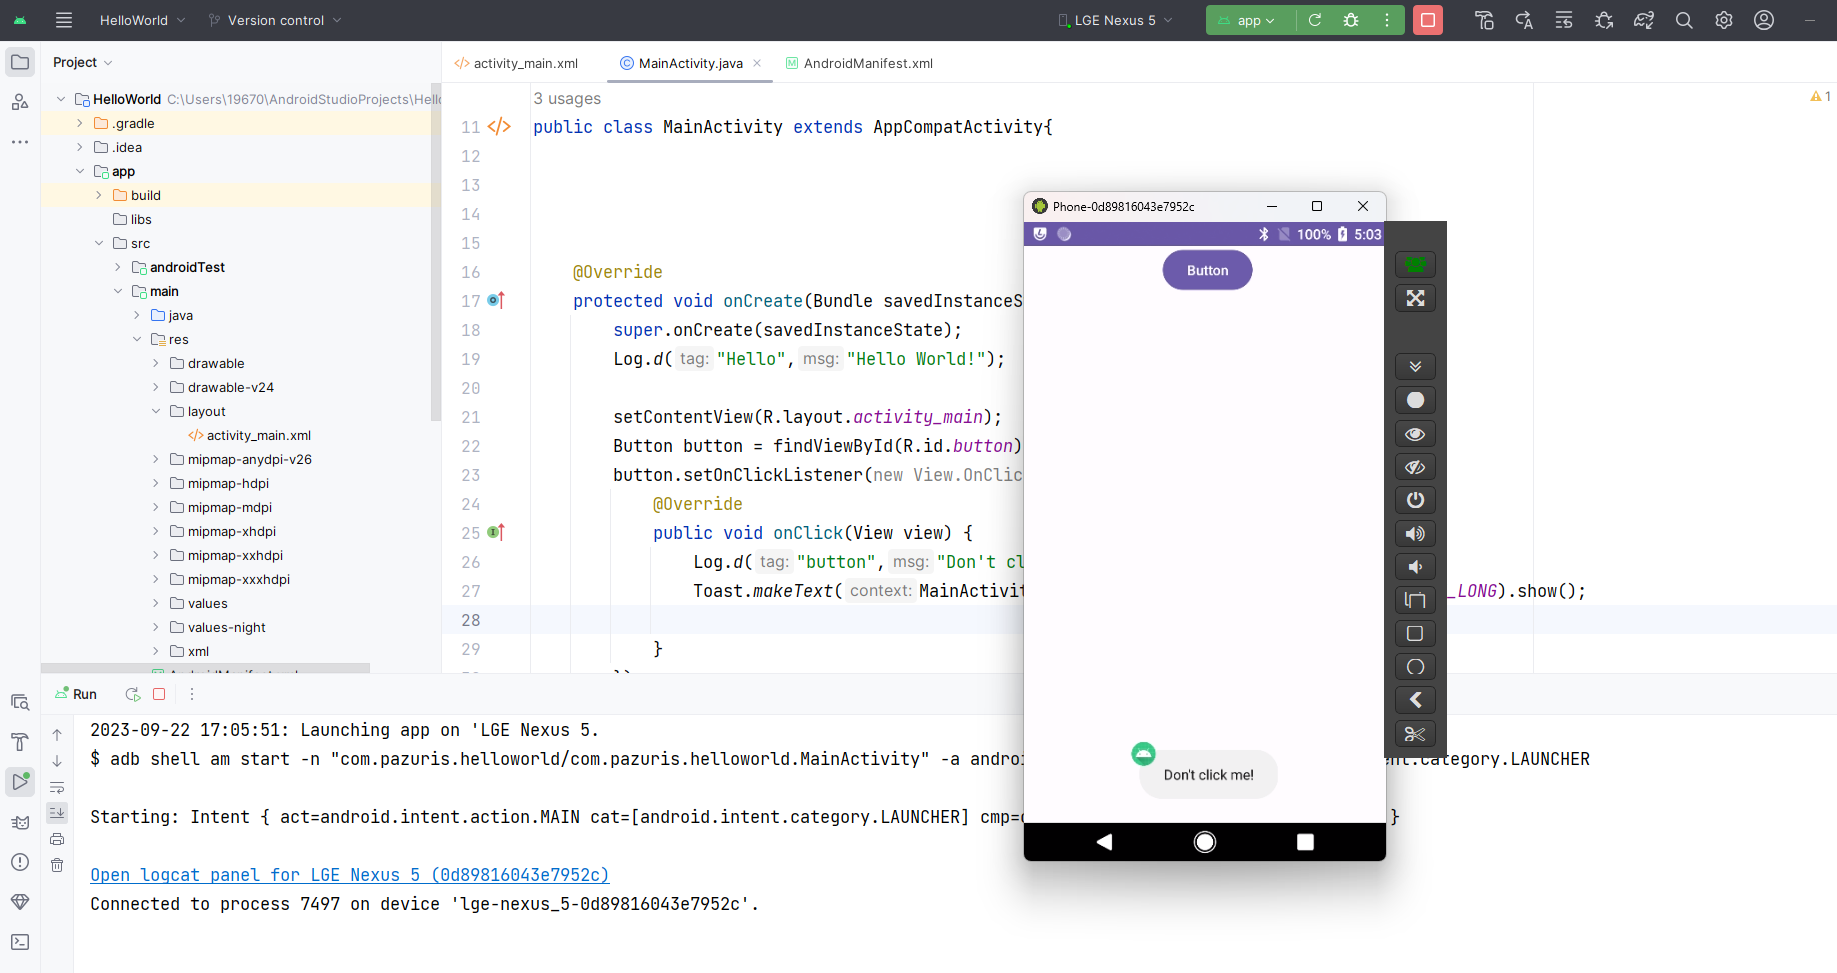The width and height of the screenshot is (1837, 973).
Task: Open Problems tool window icon
Action: coord(20,862)
